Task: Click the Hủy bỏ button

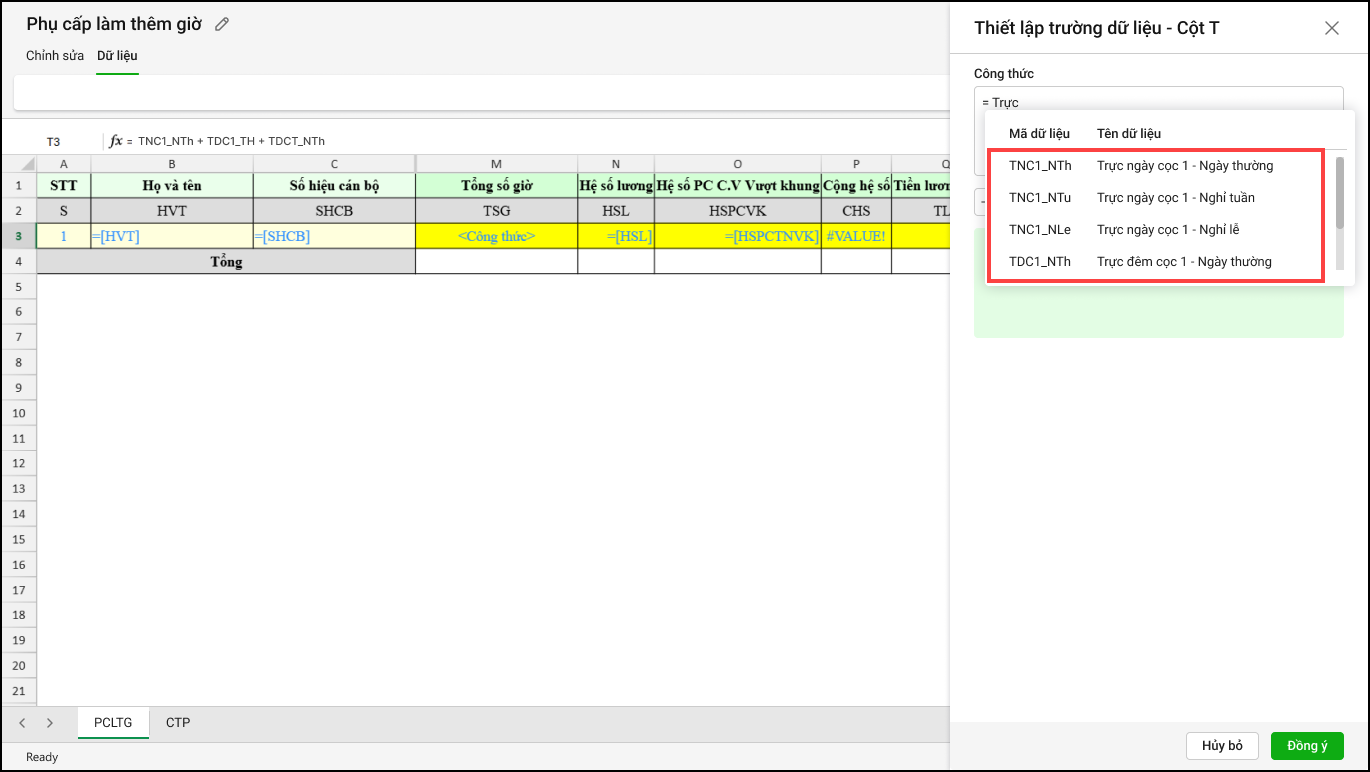Action: point(1222,746)
